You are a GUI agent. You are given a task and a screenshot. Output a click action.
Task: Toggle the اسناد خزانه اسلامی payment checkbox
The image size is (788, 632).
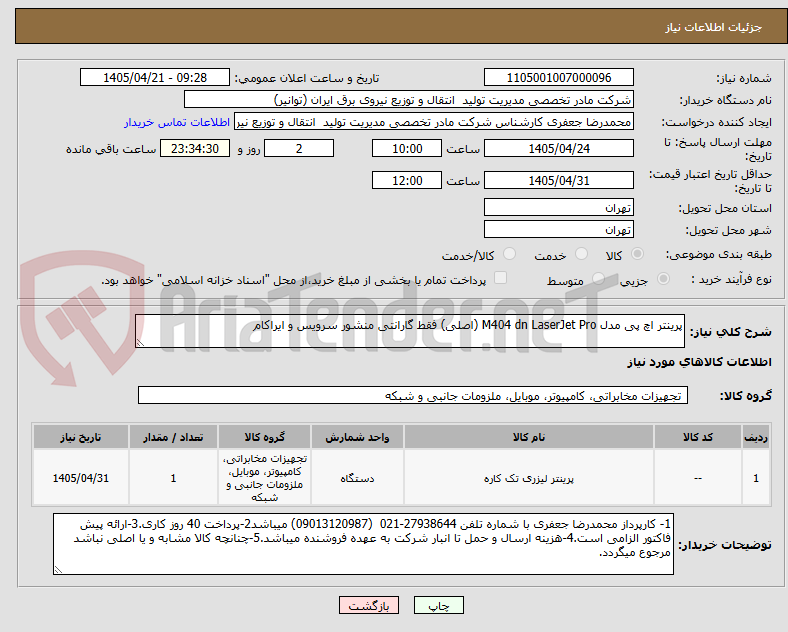click(x=500, y=278)
